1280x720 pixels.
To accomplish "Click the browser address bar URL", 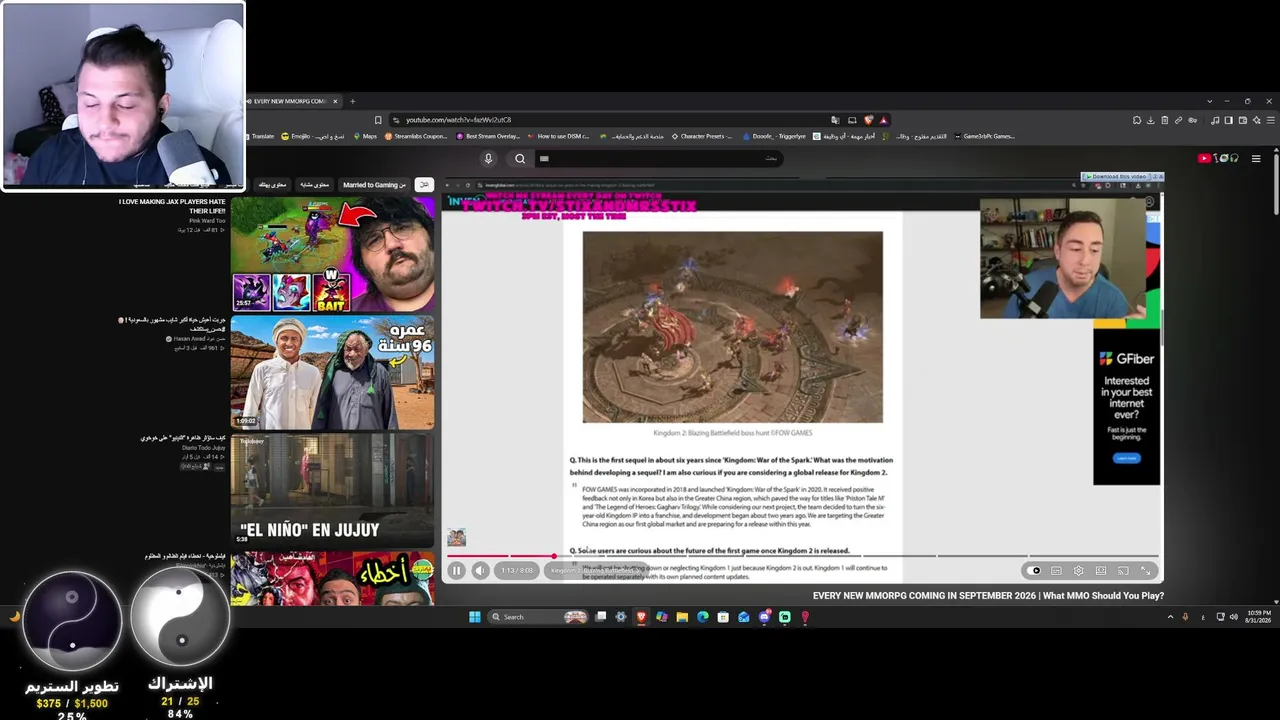I will point(458,120).
